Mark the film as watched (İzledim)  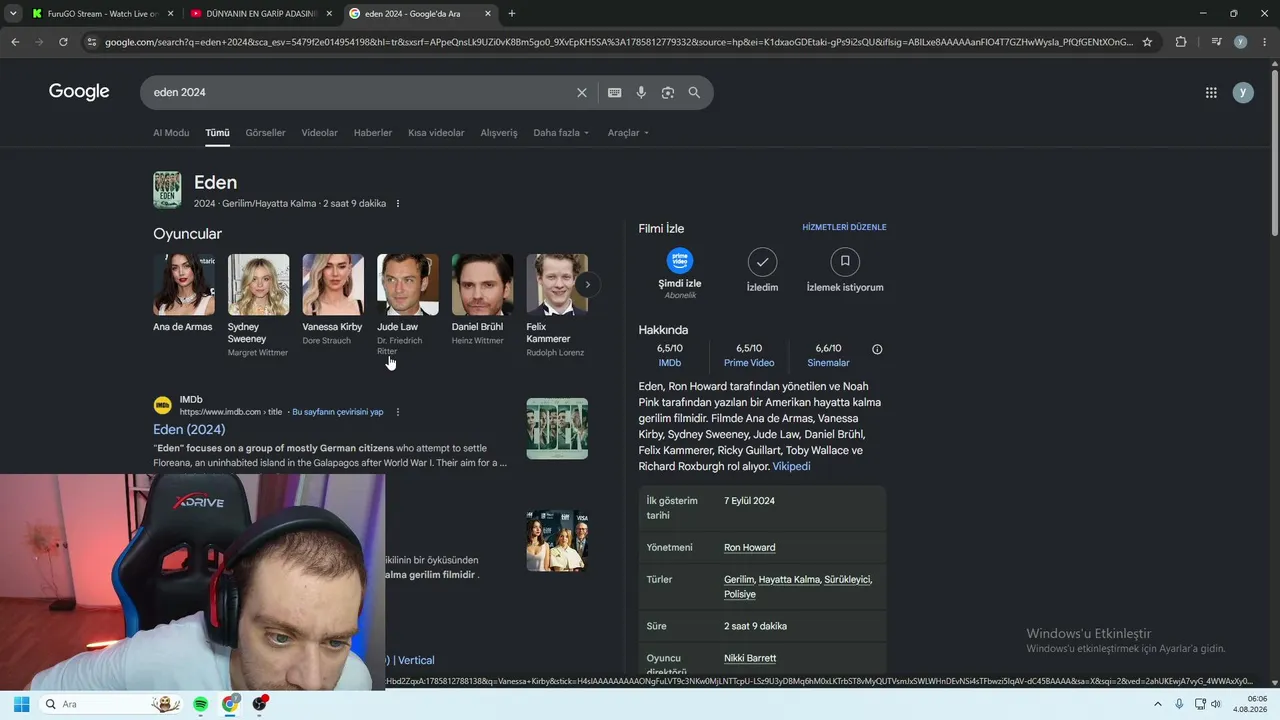tap(762, 271)
